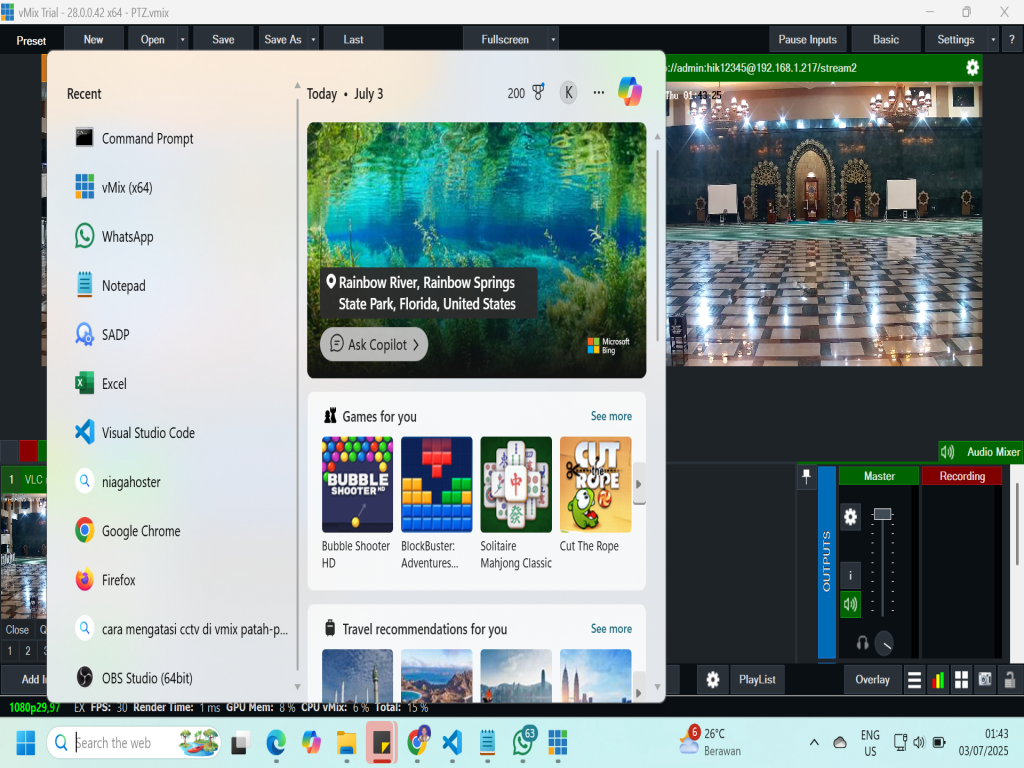Click the Master channel info button
The width and height of the screenshot is (1024, 768).
[x=850, y=574]
